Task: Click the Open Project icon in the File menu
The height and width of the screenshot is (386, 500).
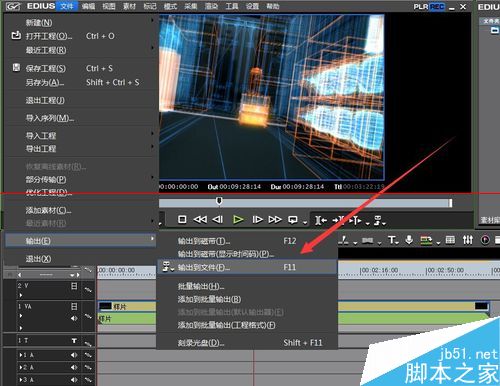Action: 16,35
